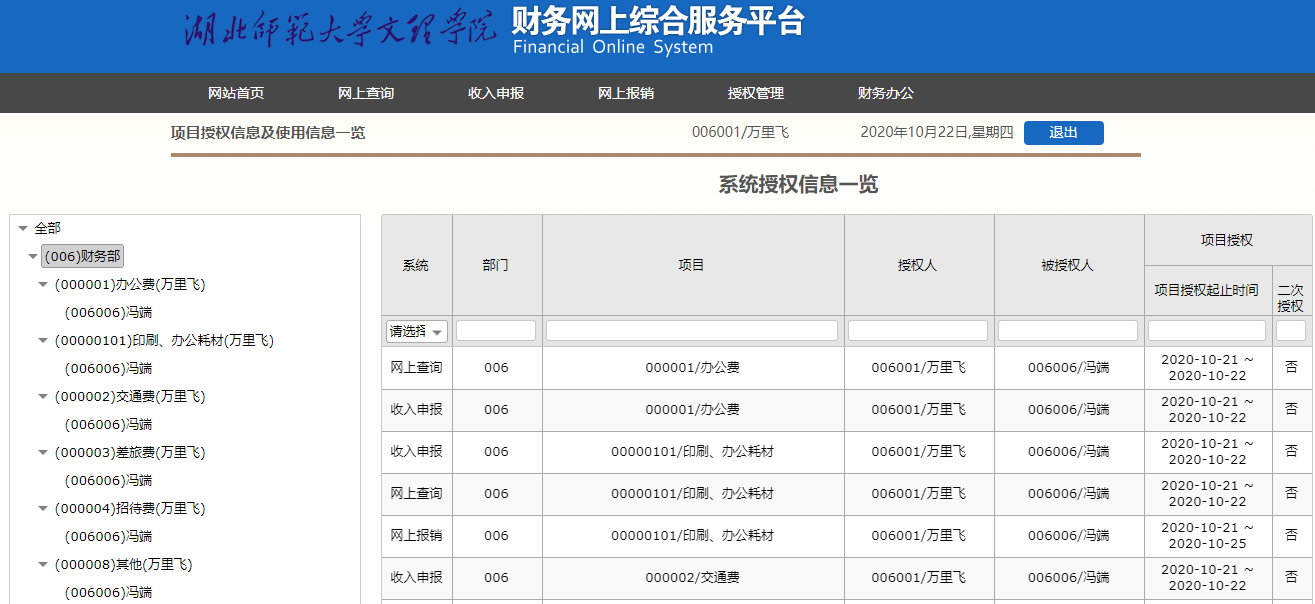Collapse the (006)财务部 tree arrow
This screenshot has width=1315, height=604.
(x=33, y=257)
